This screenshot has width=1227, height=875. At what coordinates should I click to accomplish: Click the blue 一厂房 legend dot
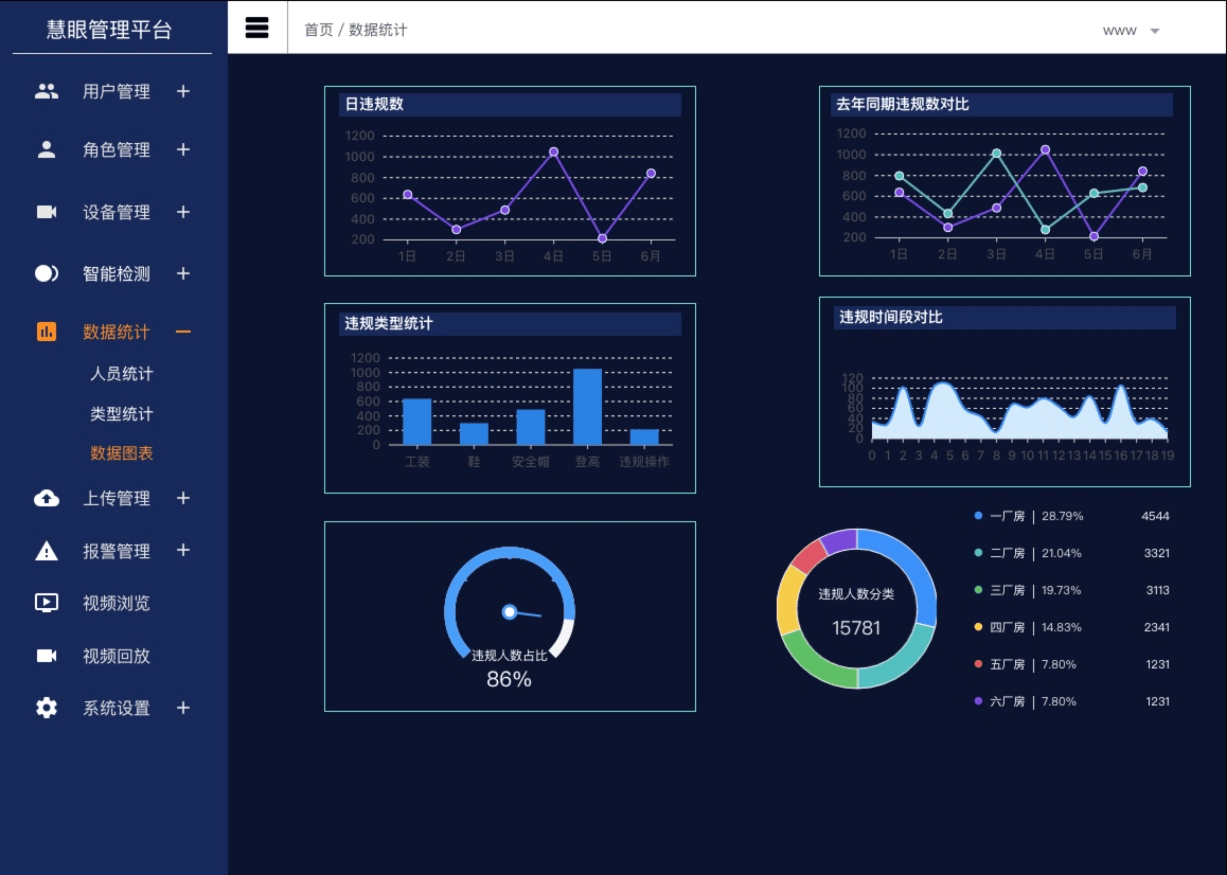click(978, 516)
